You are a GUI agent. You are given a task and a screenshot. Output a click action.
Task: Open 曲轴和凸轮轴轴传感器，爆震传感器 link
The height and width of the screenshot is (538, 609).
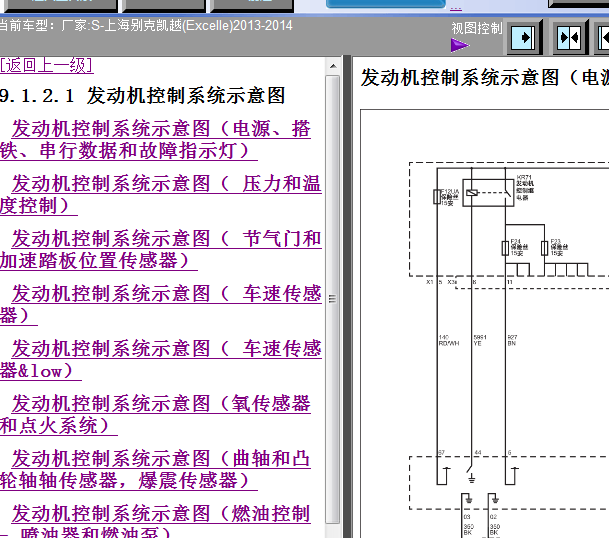(155, 470)
